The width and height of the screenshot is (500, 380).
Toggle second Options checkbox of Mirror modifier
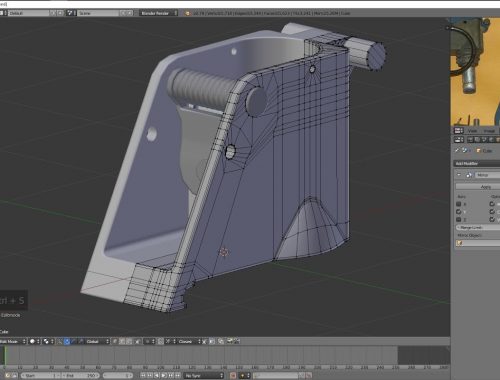[x=492, y=212]
